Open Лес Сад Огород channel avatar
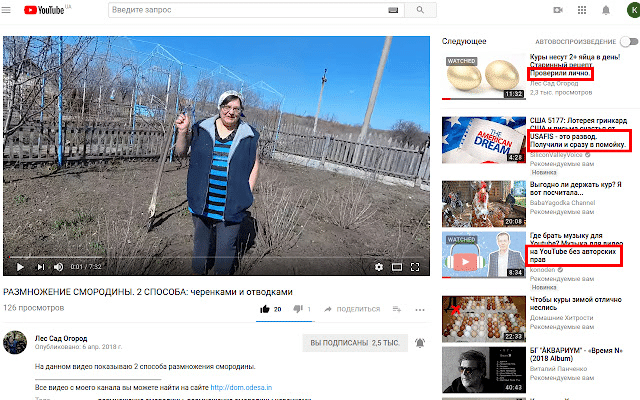The image size is (640, 400). click(x=15, y=342)
